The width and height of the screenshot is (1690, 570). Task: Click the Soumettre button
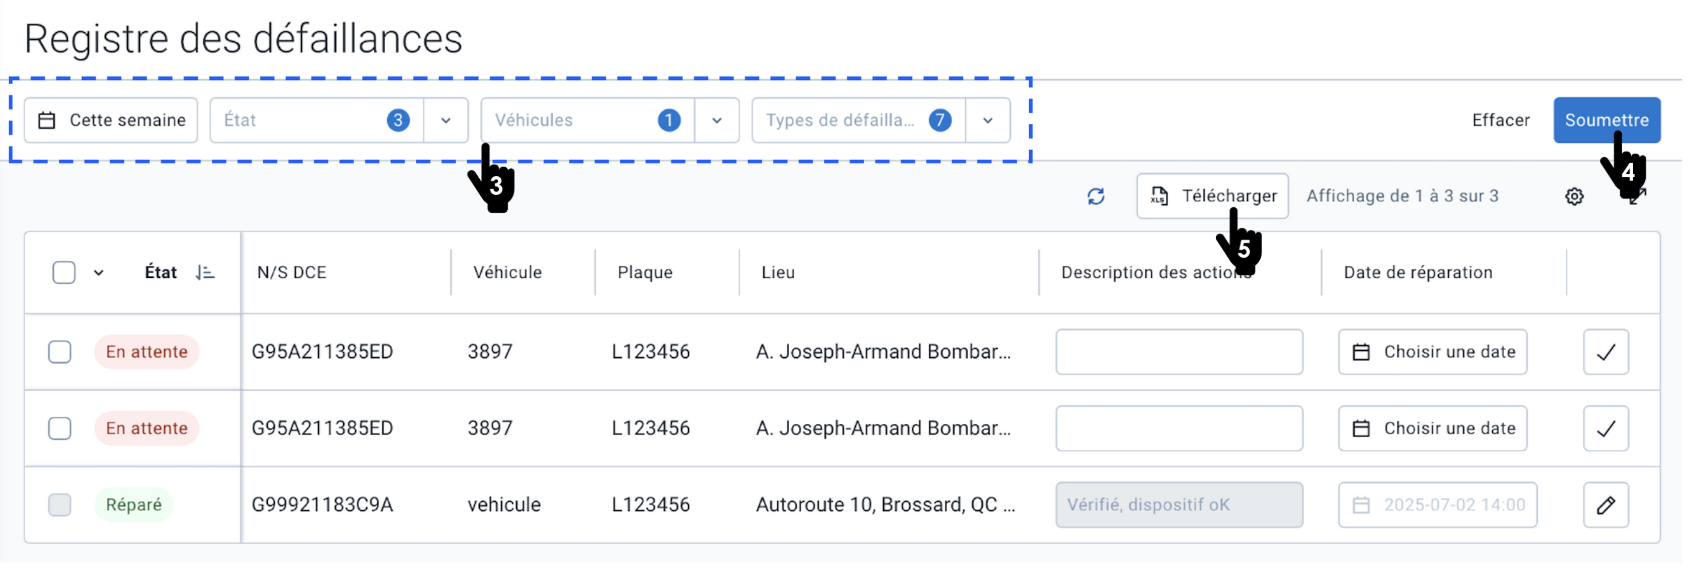pyautogui.click(x=1607, y=120)
